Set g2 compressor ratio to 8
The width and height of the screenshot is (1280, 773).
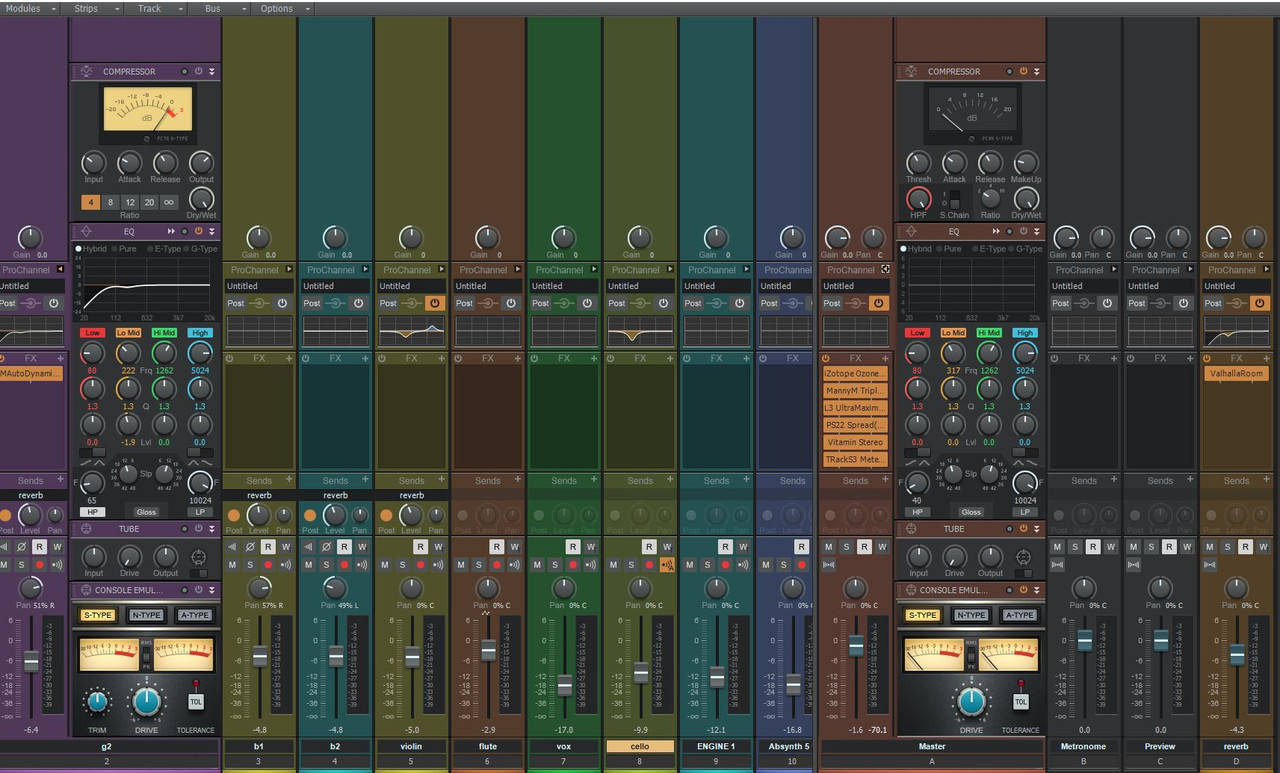pos(110,202)
